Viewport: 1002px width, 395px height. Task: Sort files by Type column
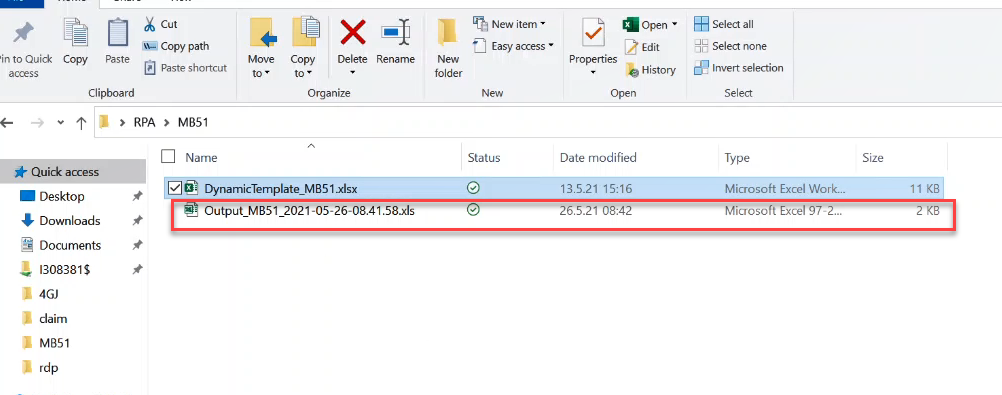[x=737, y=157]
